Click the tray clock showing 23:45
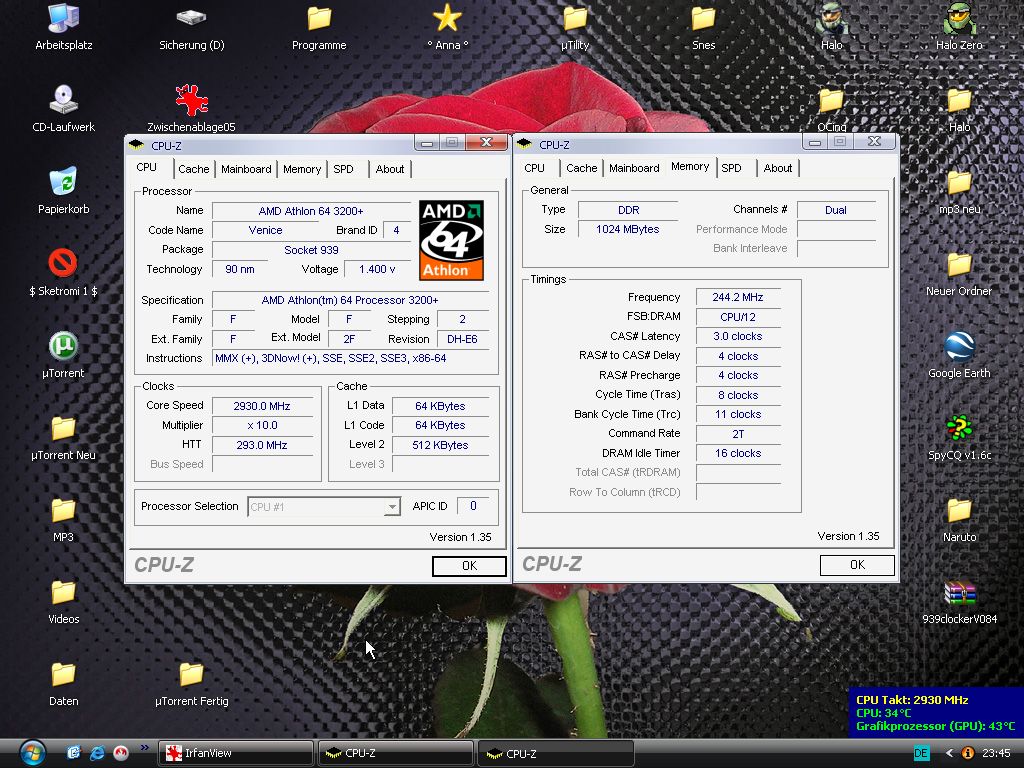The width and height of the screenshot is (1024, 768). click(996, 753)
